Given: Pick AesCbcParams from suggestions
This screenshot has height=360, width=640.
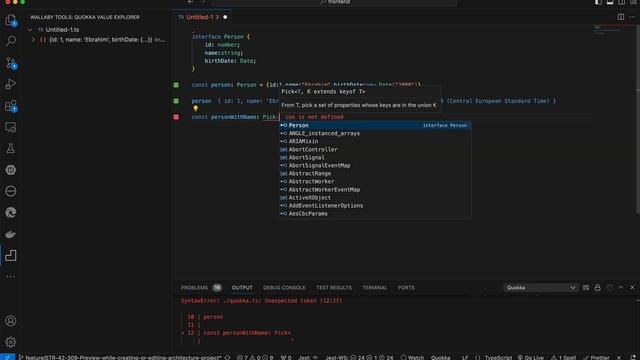Looking at the screenshot, I should point(375,213).
